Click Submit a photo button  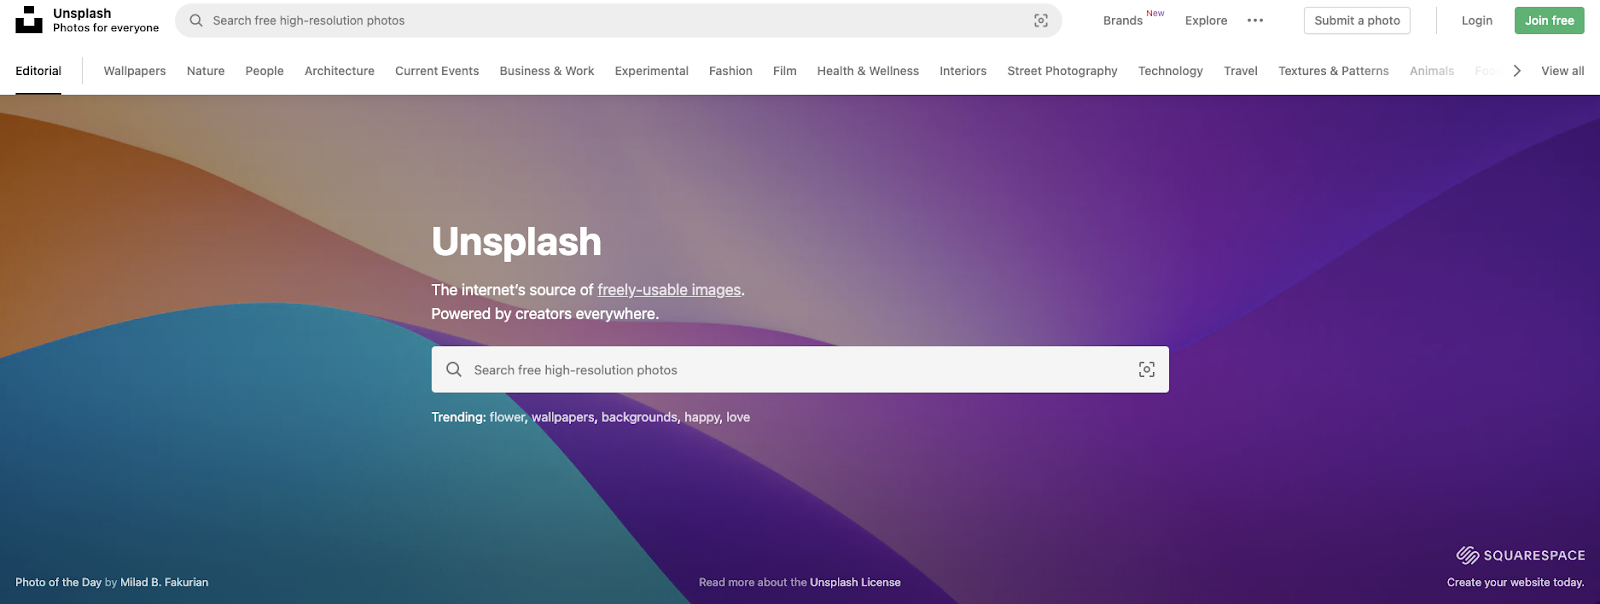click(1357, 20)
